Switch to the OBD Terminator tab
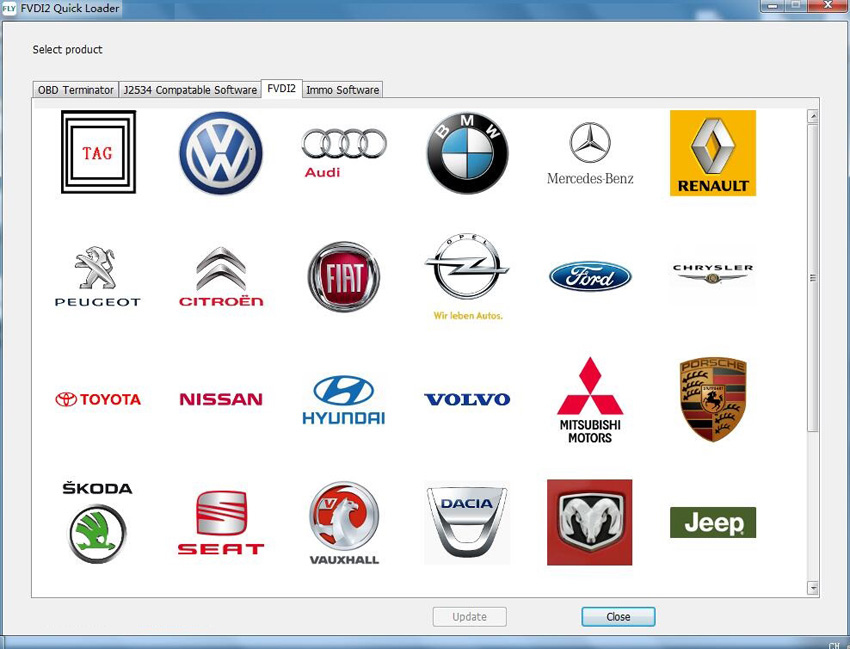Viewport: 850px width, 649px height. click(x=75, y=90)
